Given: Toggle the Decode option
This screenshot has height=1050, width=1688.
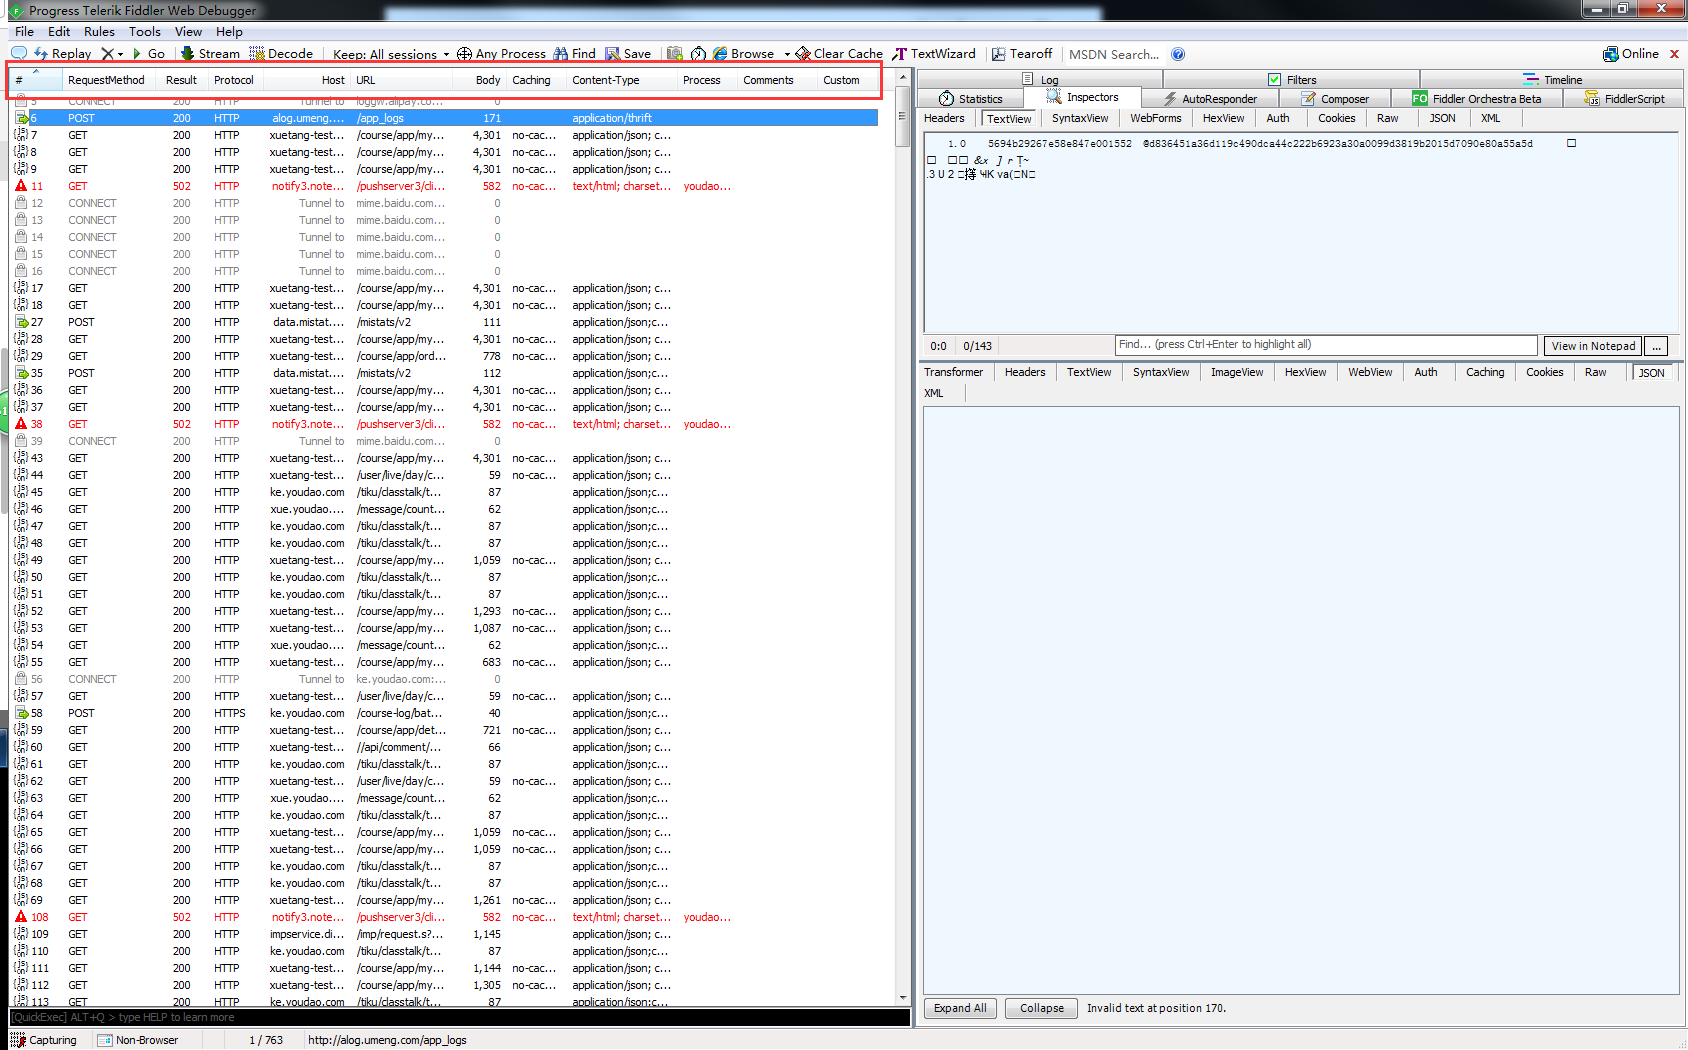Looking at the screenshot, I should [281, 54].
